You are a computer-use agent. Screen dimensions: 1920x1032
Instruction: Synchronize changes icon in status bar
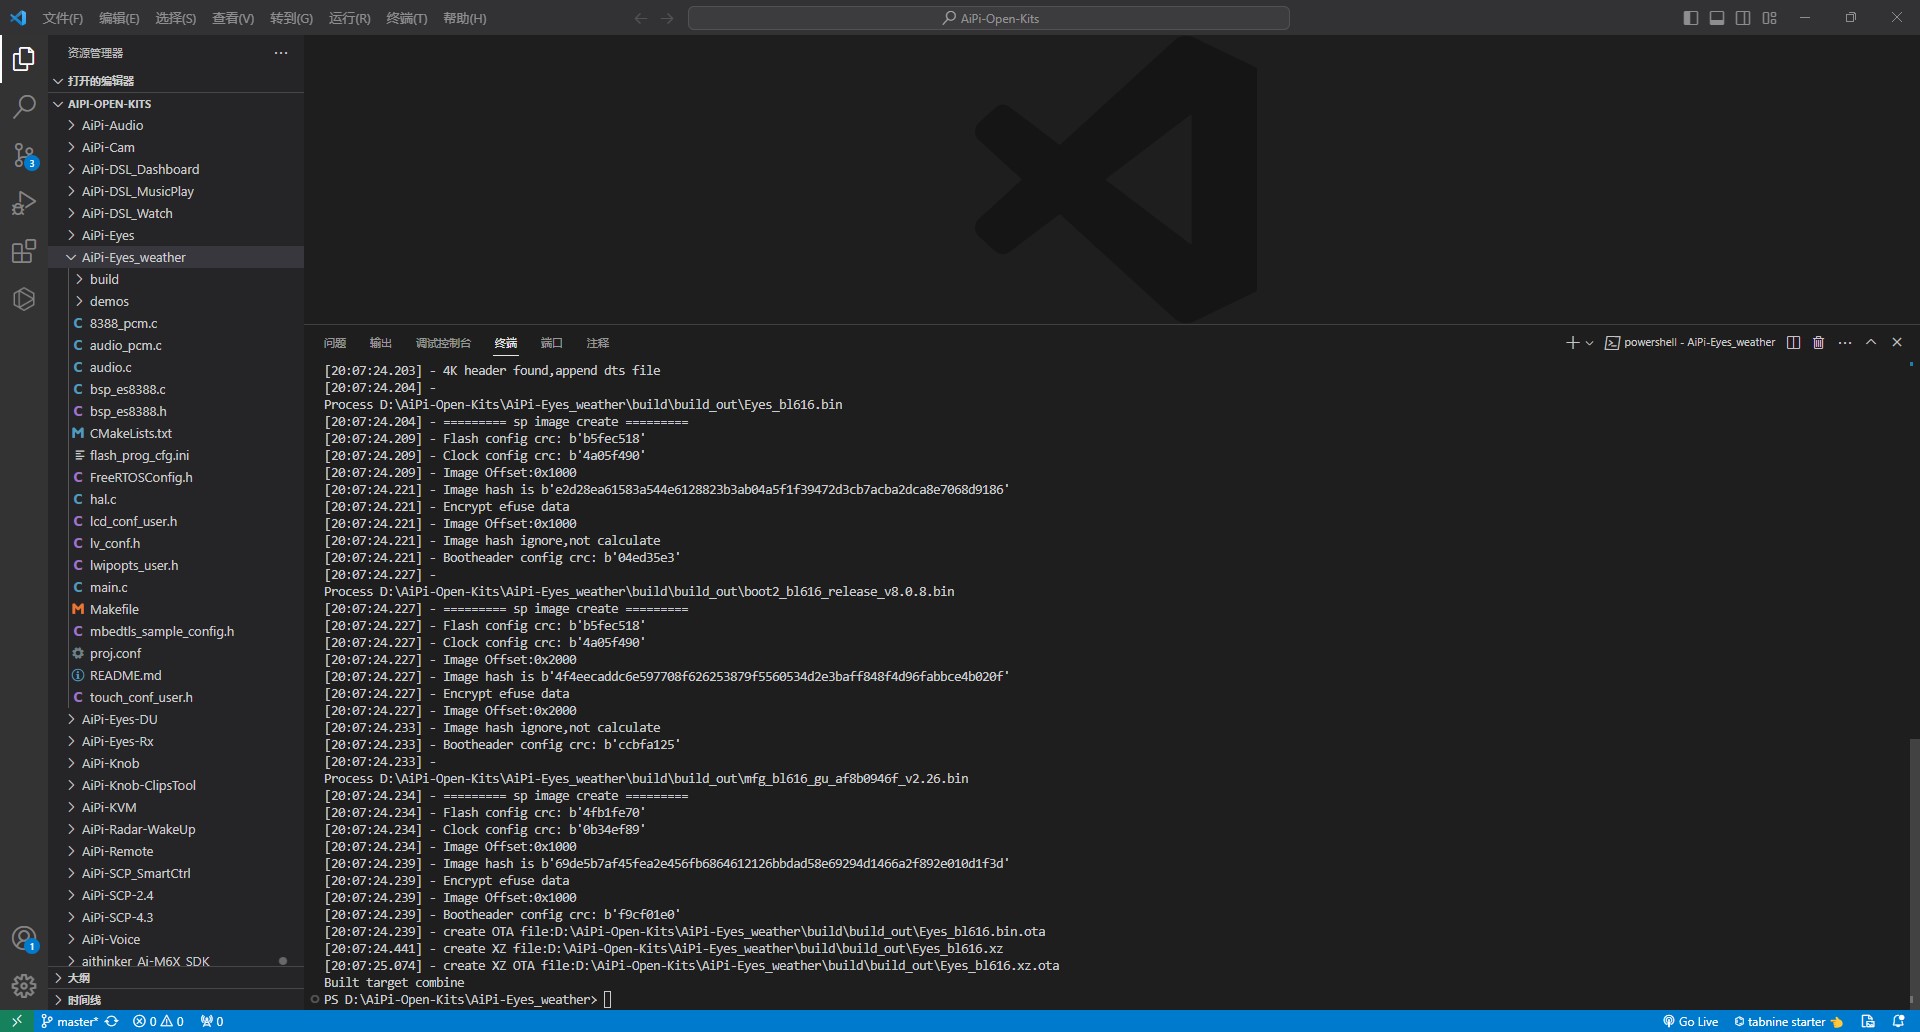(x=112, y=1021)
